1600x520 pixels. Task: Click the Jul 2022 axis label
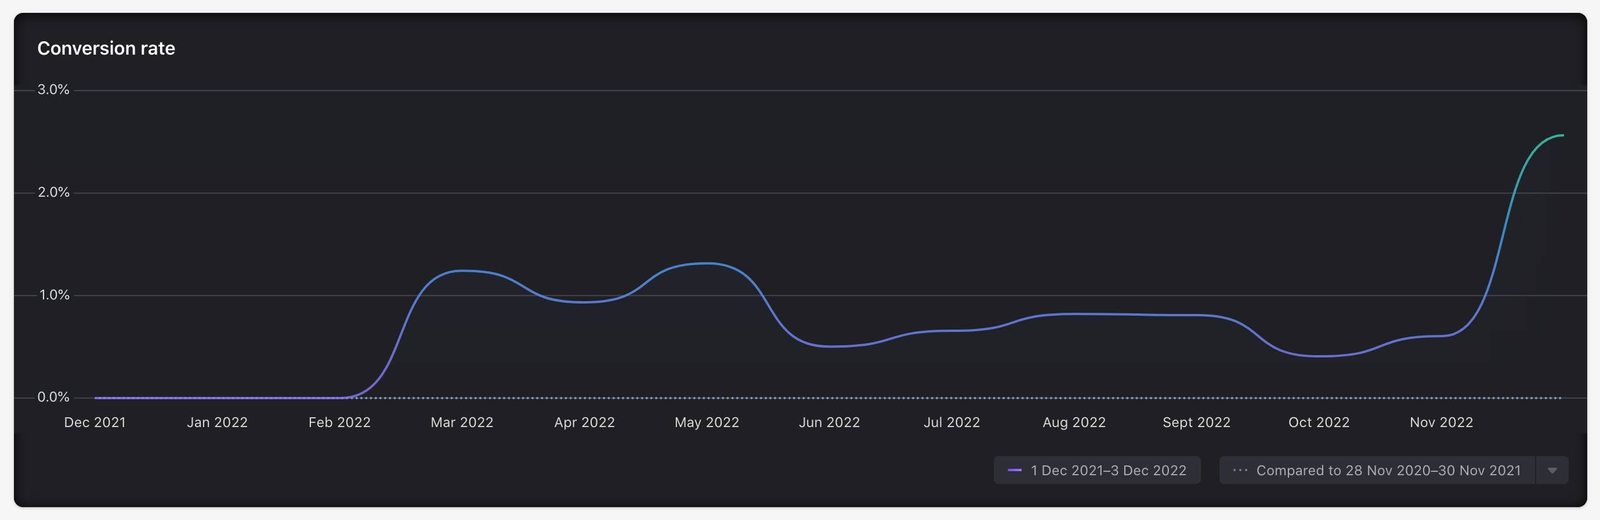click(x=952, y=422)
